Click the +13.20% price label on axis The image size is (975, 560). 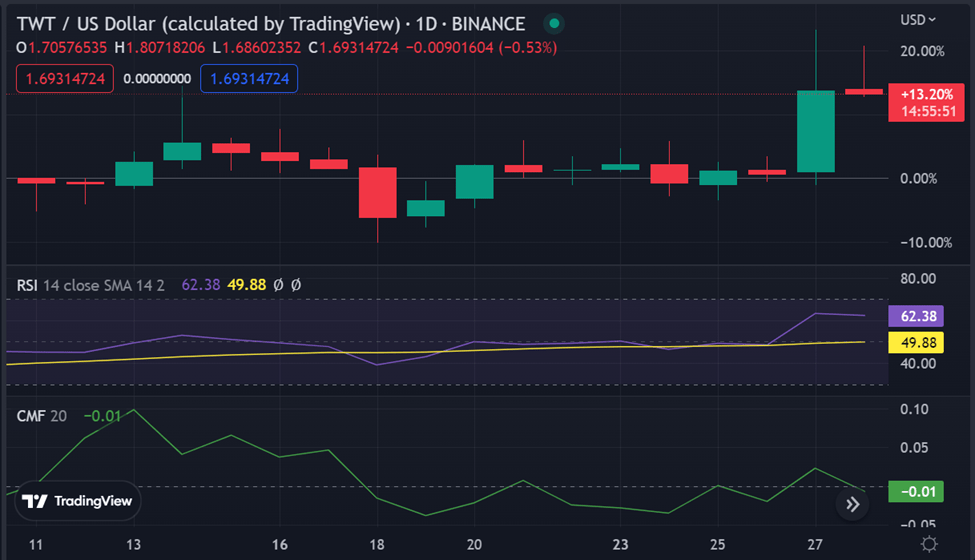926,103
